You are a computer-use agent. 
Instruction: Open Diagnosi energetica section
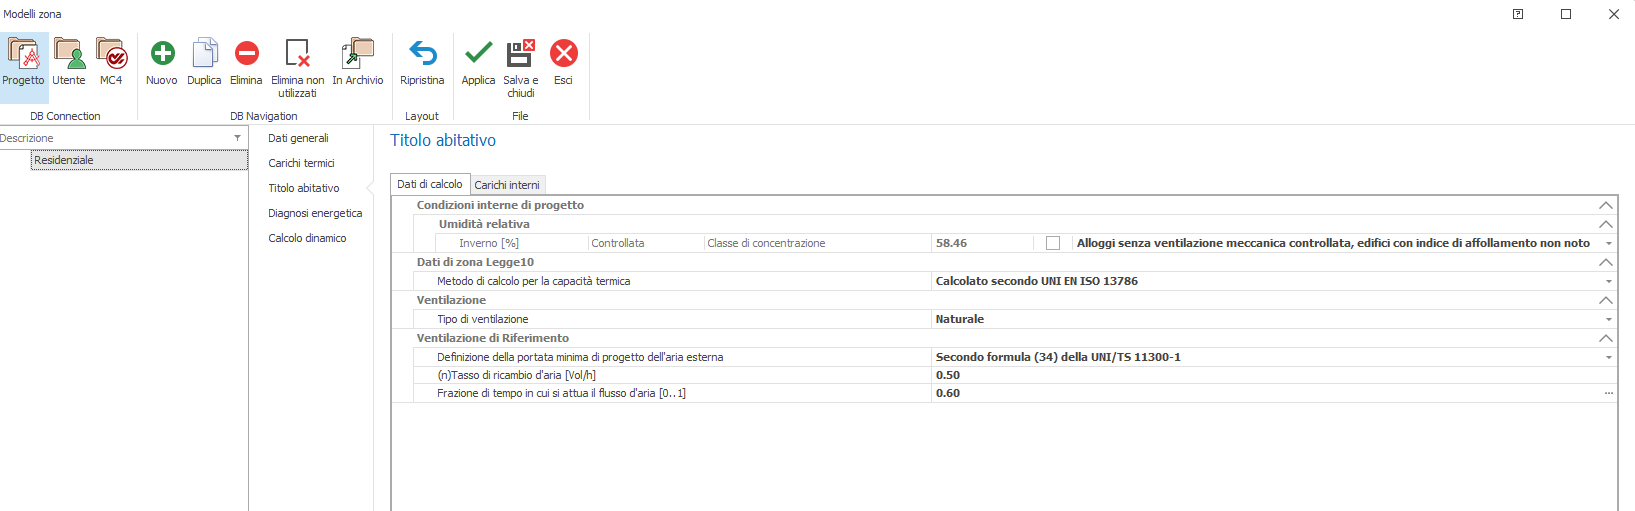[x=315, y=213]
